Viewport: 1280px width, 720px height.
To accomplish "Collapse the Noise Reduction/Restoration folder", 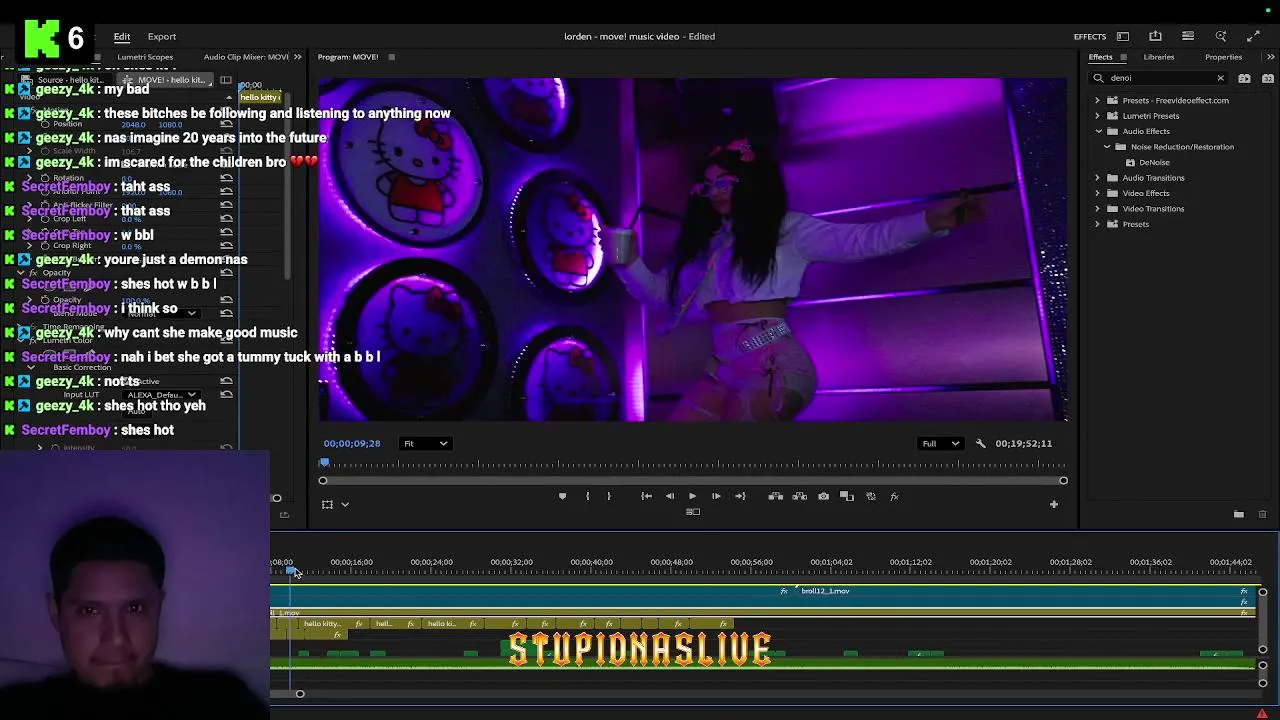I will (1107, 147).
